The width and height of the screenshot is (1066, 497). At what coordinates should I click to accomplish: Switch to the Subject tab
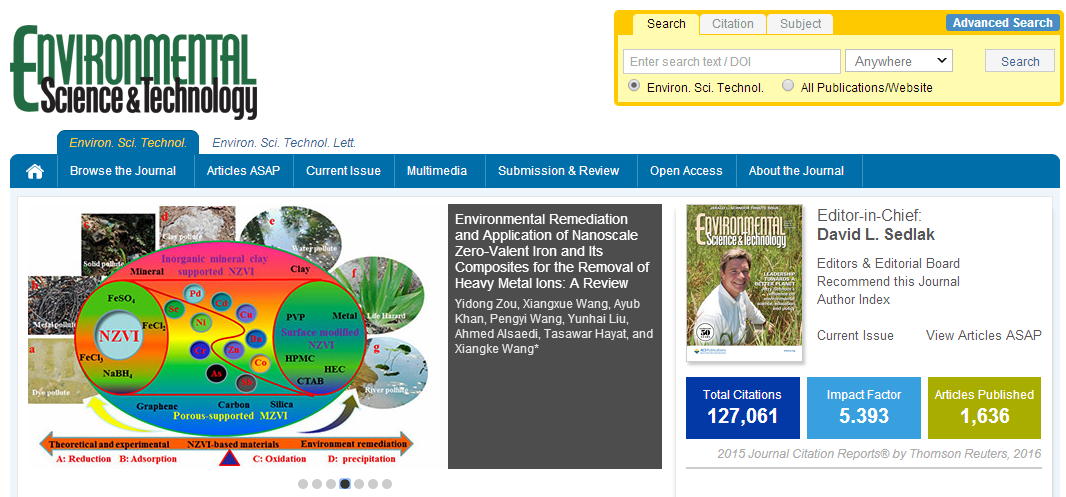point(800,24)
